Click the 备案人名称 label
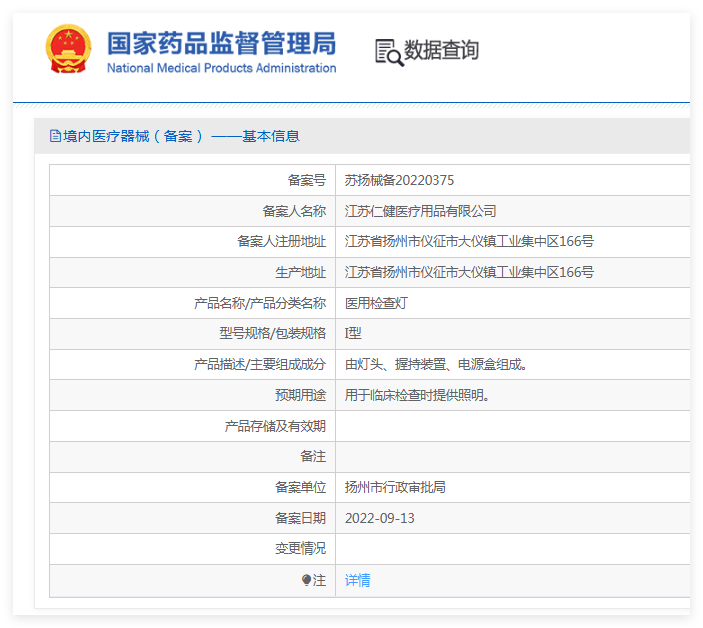Viewport: 703px width, 628px height. point(294,211)
